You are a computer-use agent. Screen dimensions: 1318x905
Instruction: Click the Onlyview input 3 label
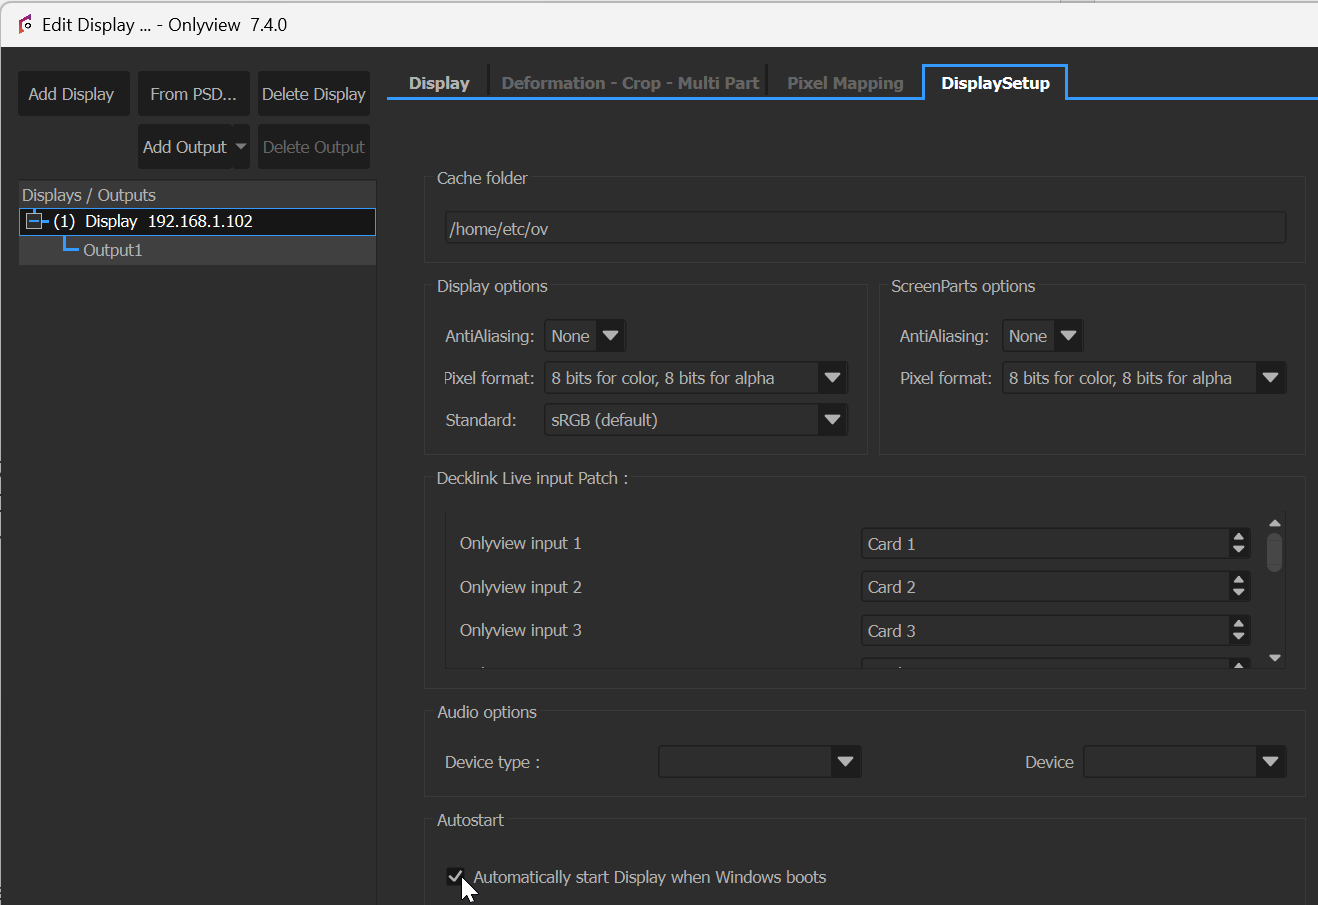(520, 630)
